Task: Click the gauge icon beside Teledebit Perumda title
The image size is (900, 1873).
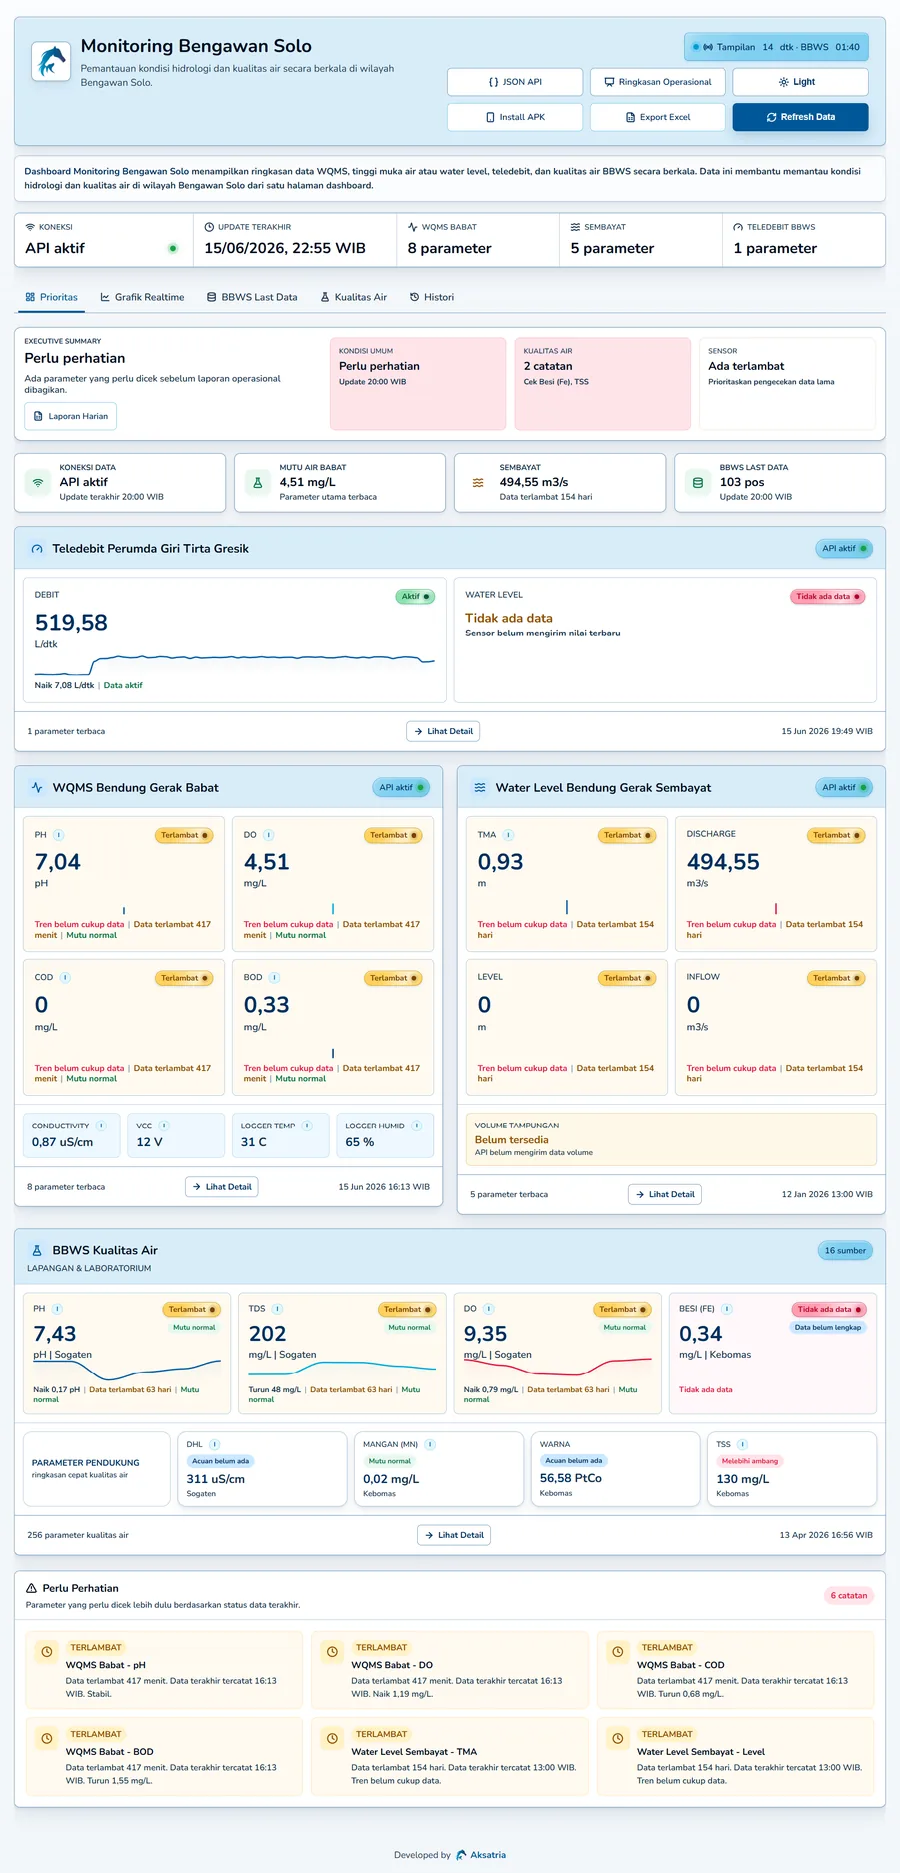Action: 37,549
